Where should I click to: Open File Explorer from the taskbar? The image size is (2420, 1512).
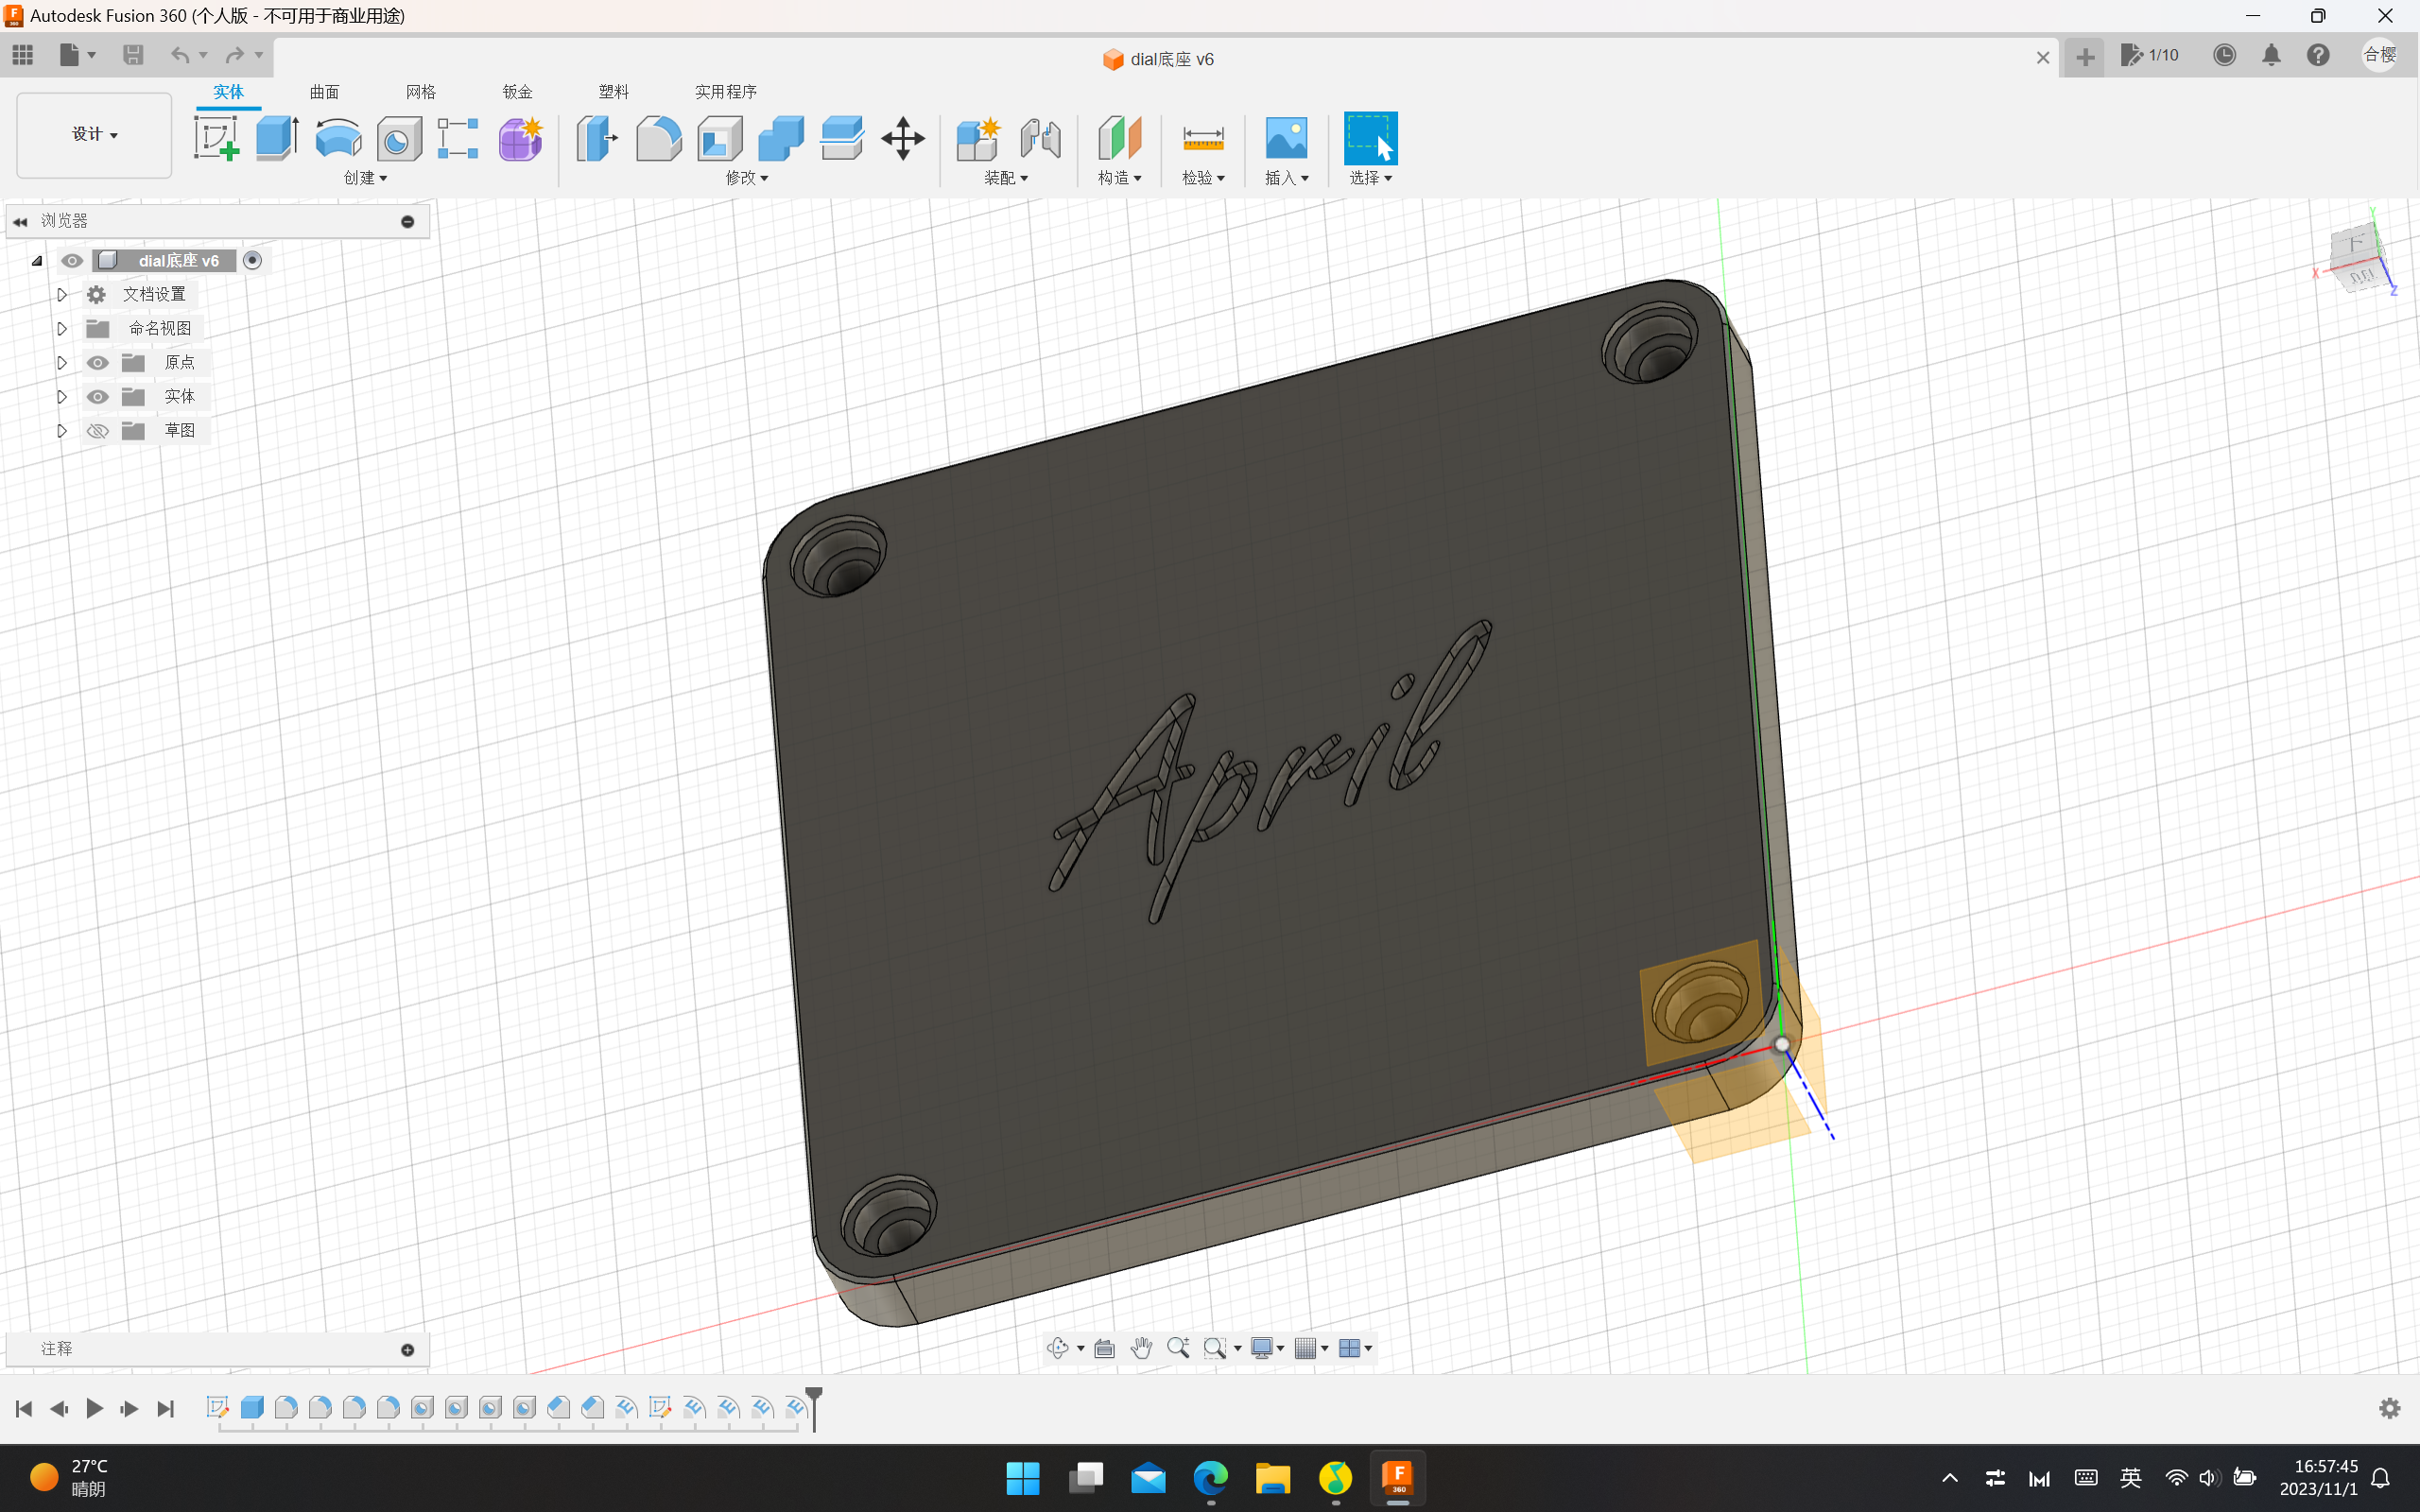[x=1272, y=1478]
